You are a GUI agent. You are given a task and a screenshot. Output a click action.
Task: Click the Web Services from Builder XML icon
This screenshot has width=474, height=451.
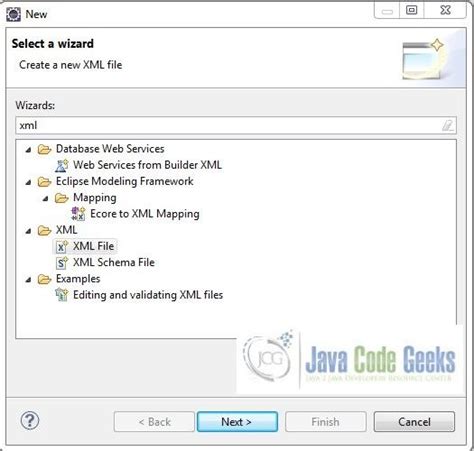tap(61, 165)
